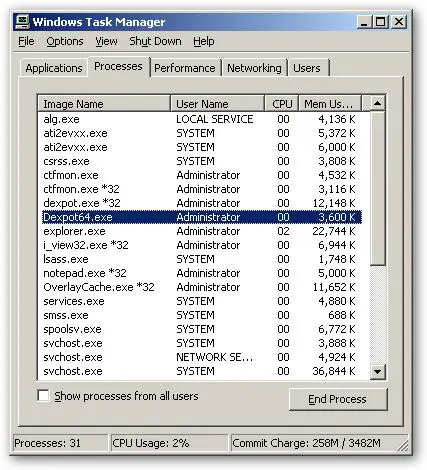Sort by Image Name column header
This screenshot has height=470, width=427.
click(104, 104)
